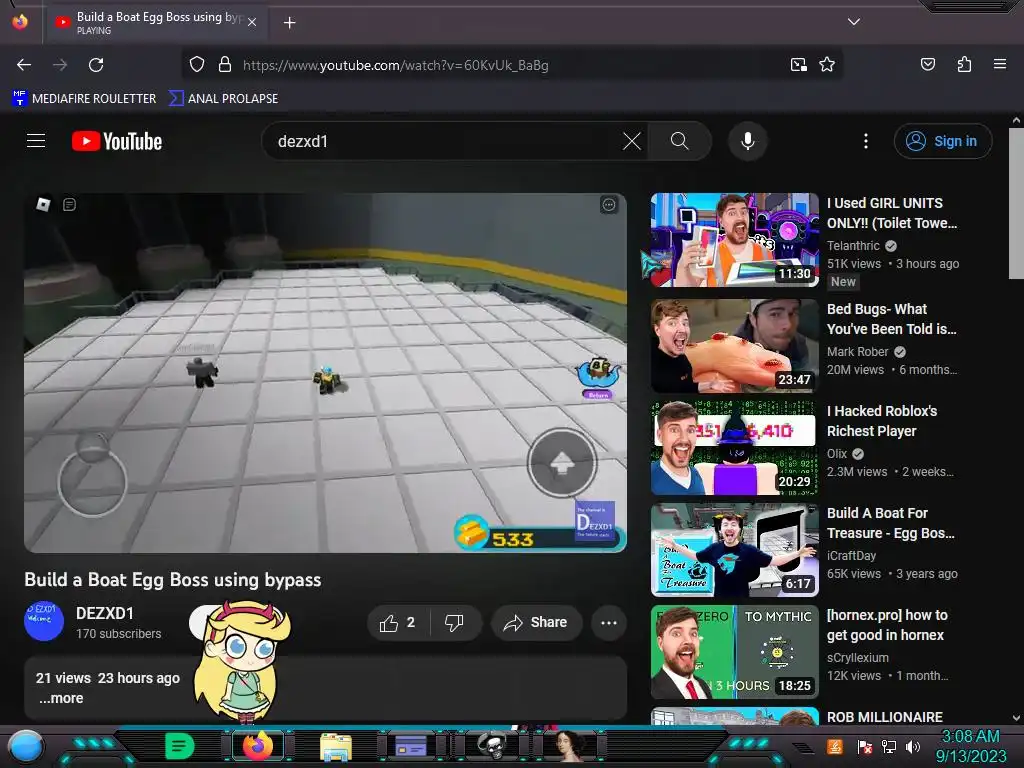Open the Start orb in taskbar
The height and width of the screenshot is (768, 1024).
point(26,746)
